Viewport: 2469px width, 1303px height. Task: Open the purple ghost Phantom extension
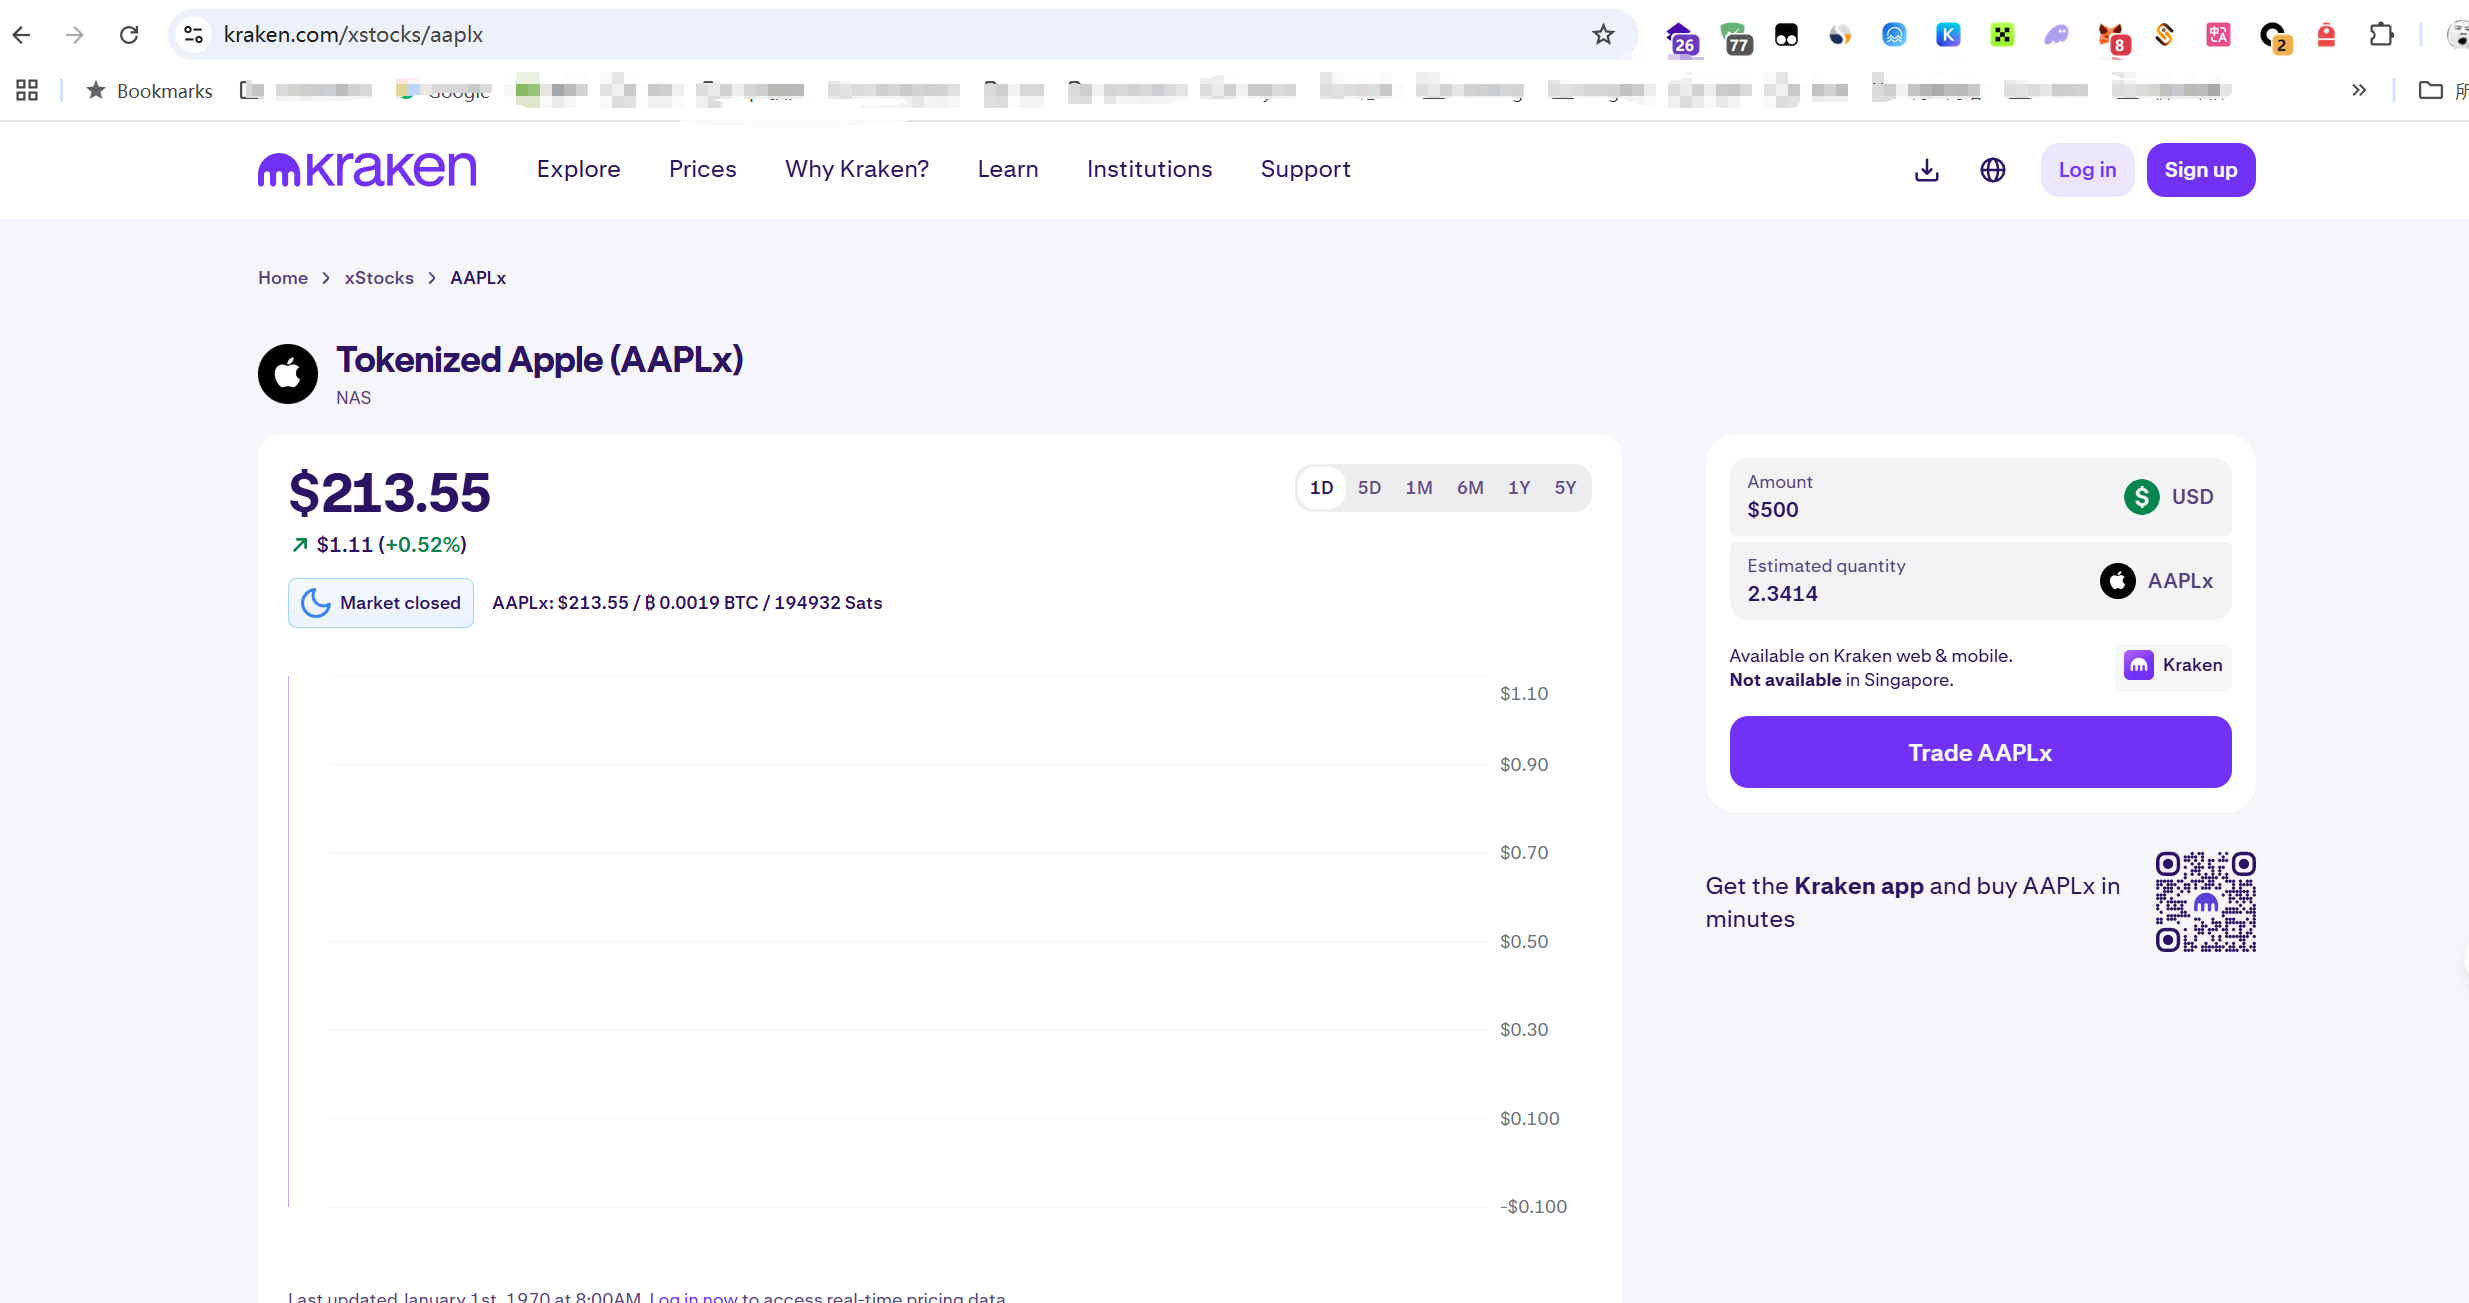coord(2056,35)
